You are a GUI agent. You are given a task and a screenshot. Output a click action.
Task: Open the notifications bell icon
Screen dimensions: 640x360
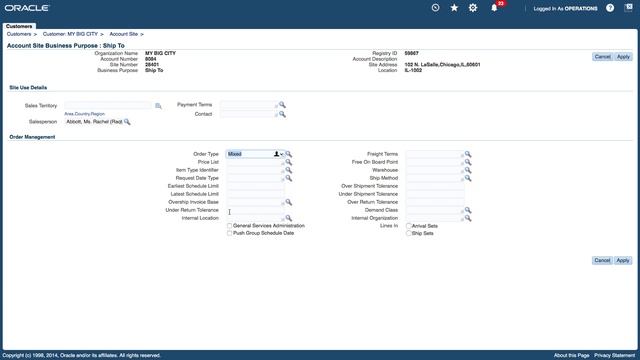click(494, 8)
